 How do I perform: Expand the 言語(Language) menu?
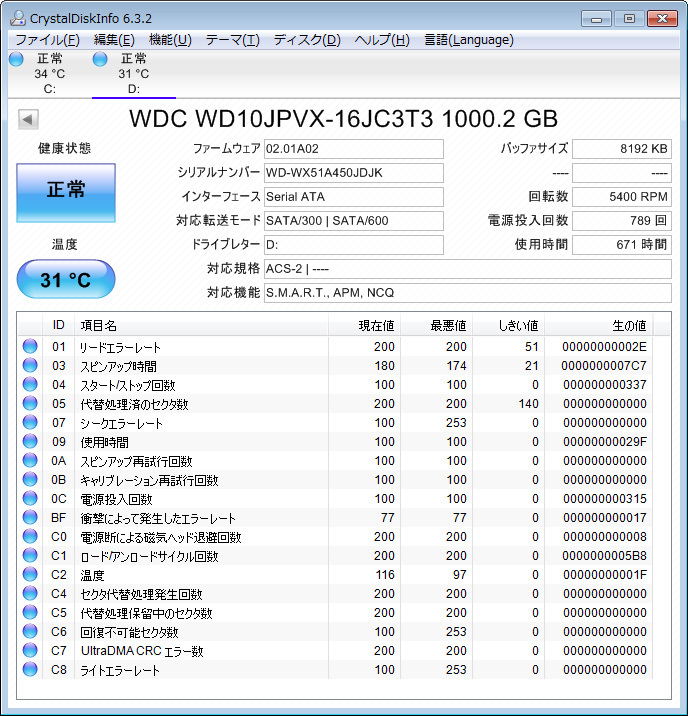(x=468, y=40)
